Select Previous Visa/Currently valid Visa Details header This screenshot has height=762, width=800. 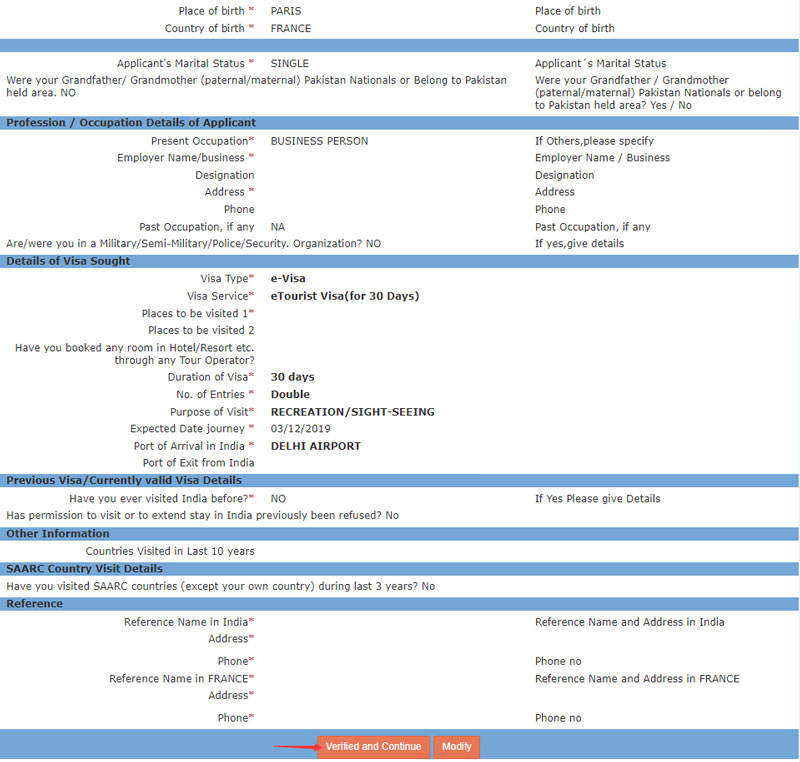(124, 480)
